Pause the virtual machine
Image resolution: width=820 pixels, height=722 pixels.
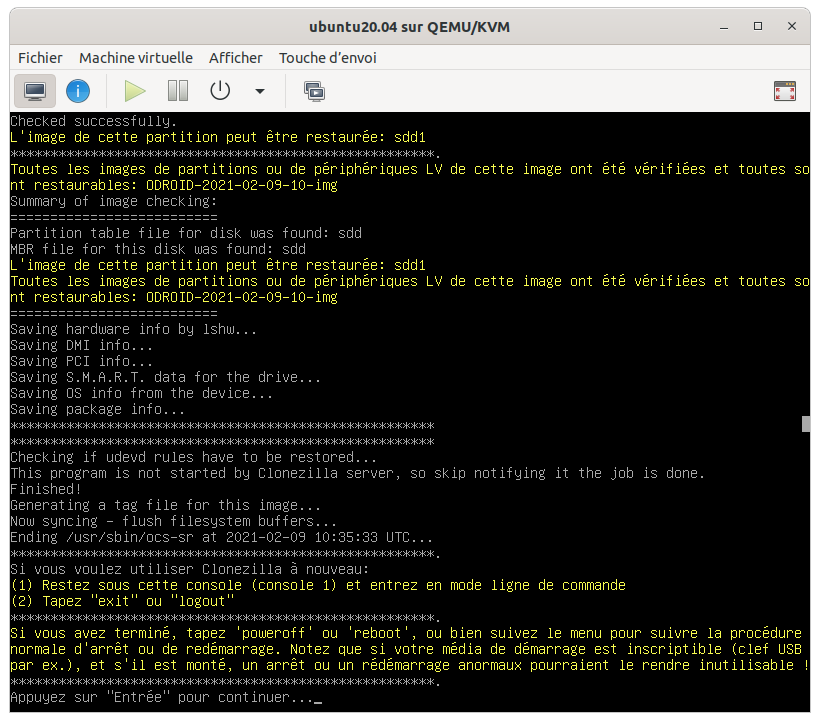(x=178, y=91)
